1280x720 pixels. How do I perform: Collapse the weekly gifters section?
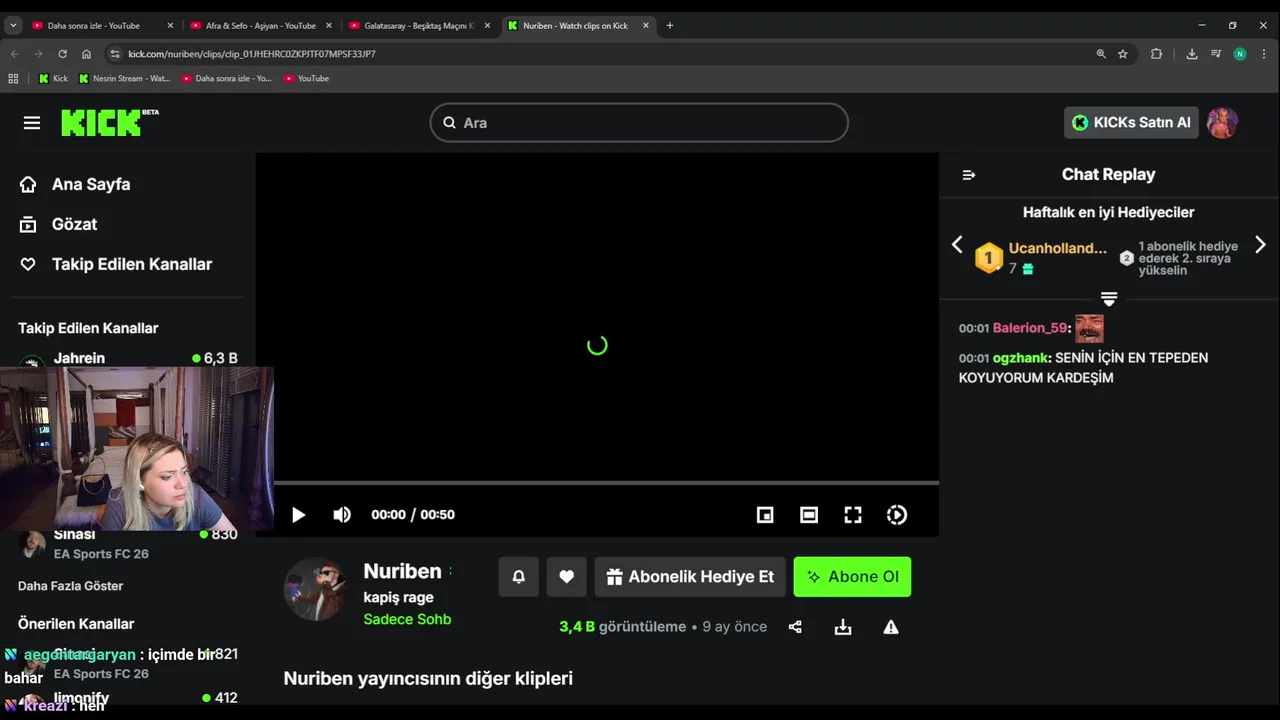click(1109, 299)
